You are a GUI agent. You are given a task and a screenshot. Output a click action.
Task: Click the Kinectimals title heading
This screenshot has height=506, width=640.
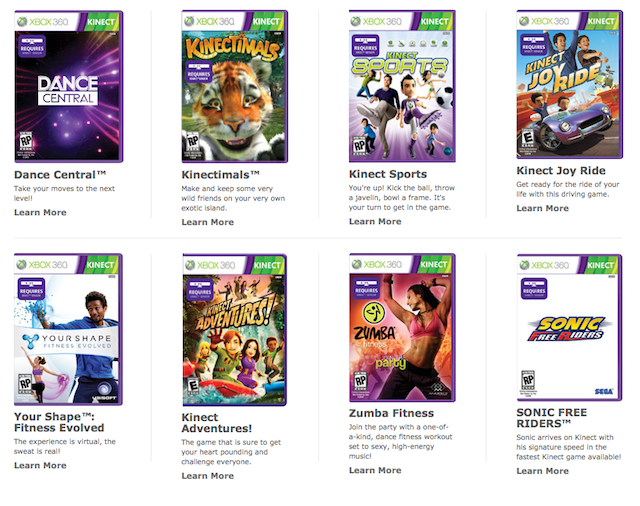[220, 175]
